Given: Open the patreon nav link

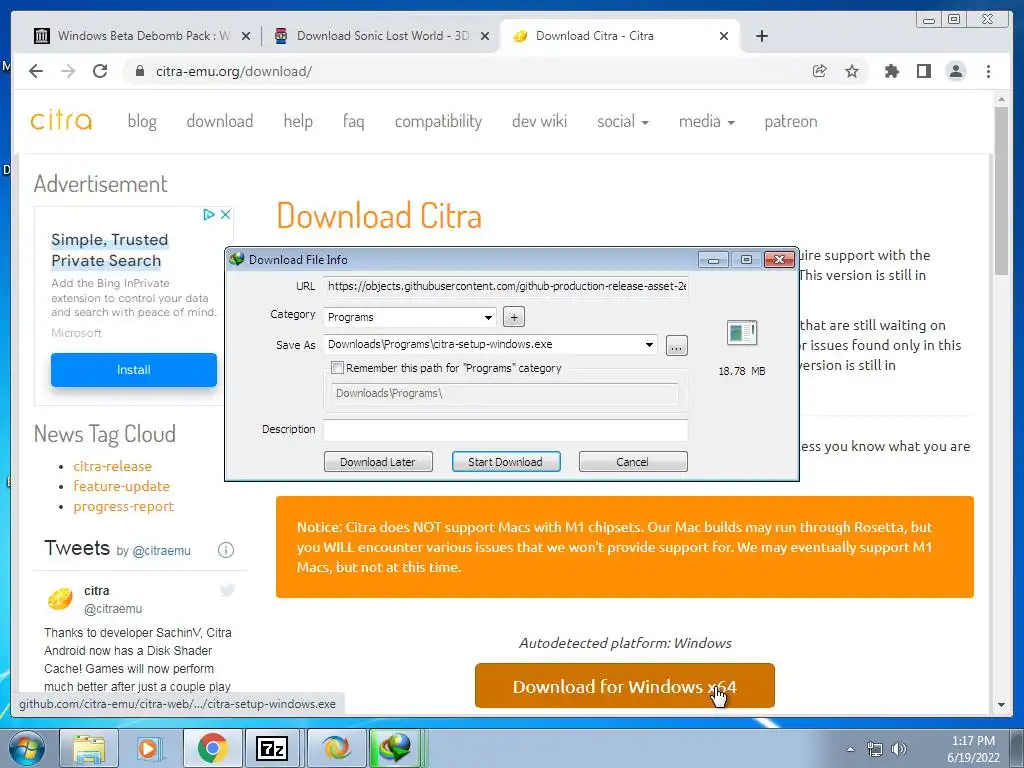Looking at the screenshot, I should pos(791,121).
